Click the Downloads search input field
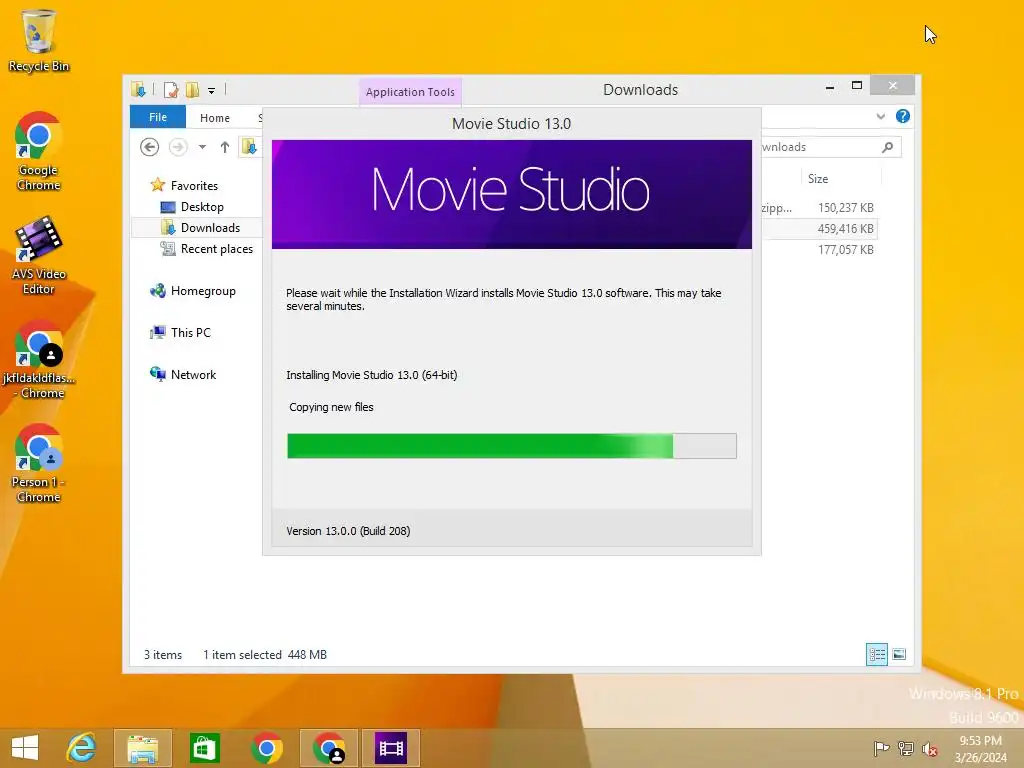 click(831, 147)
